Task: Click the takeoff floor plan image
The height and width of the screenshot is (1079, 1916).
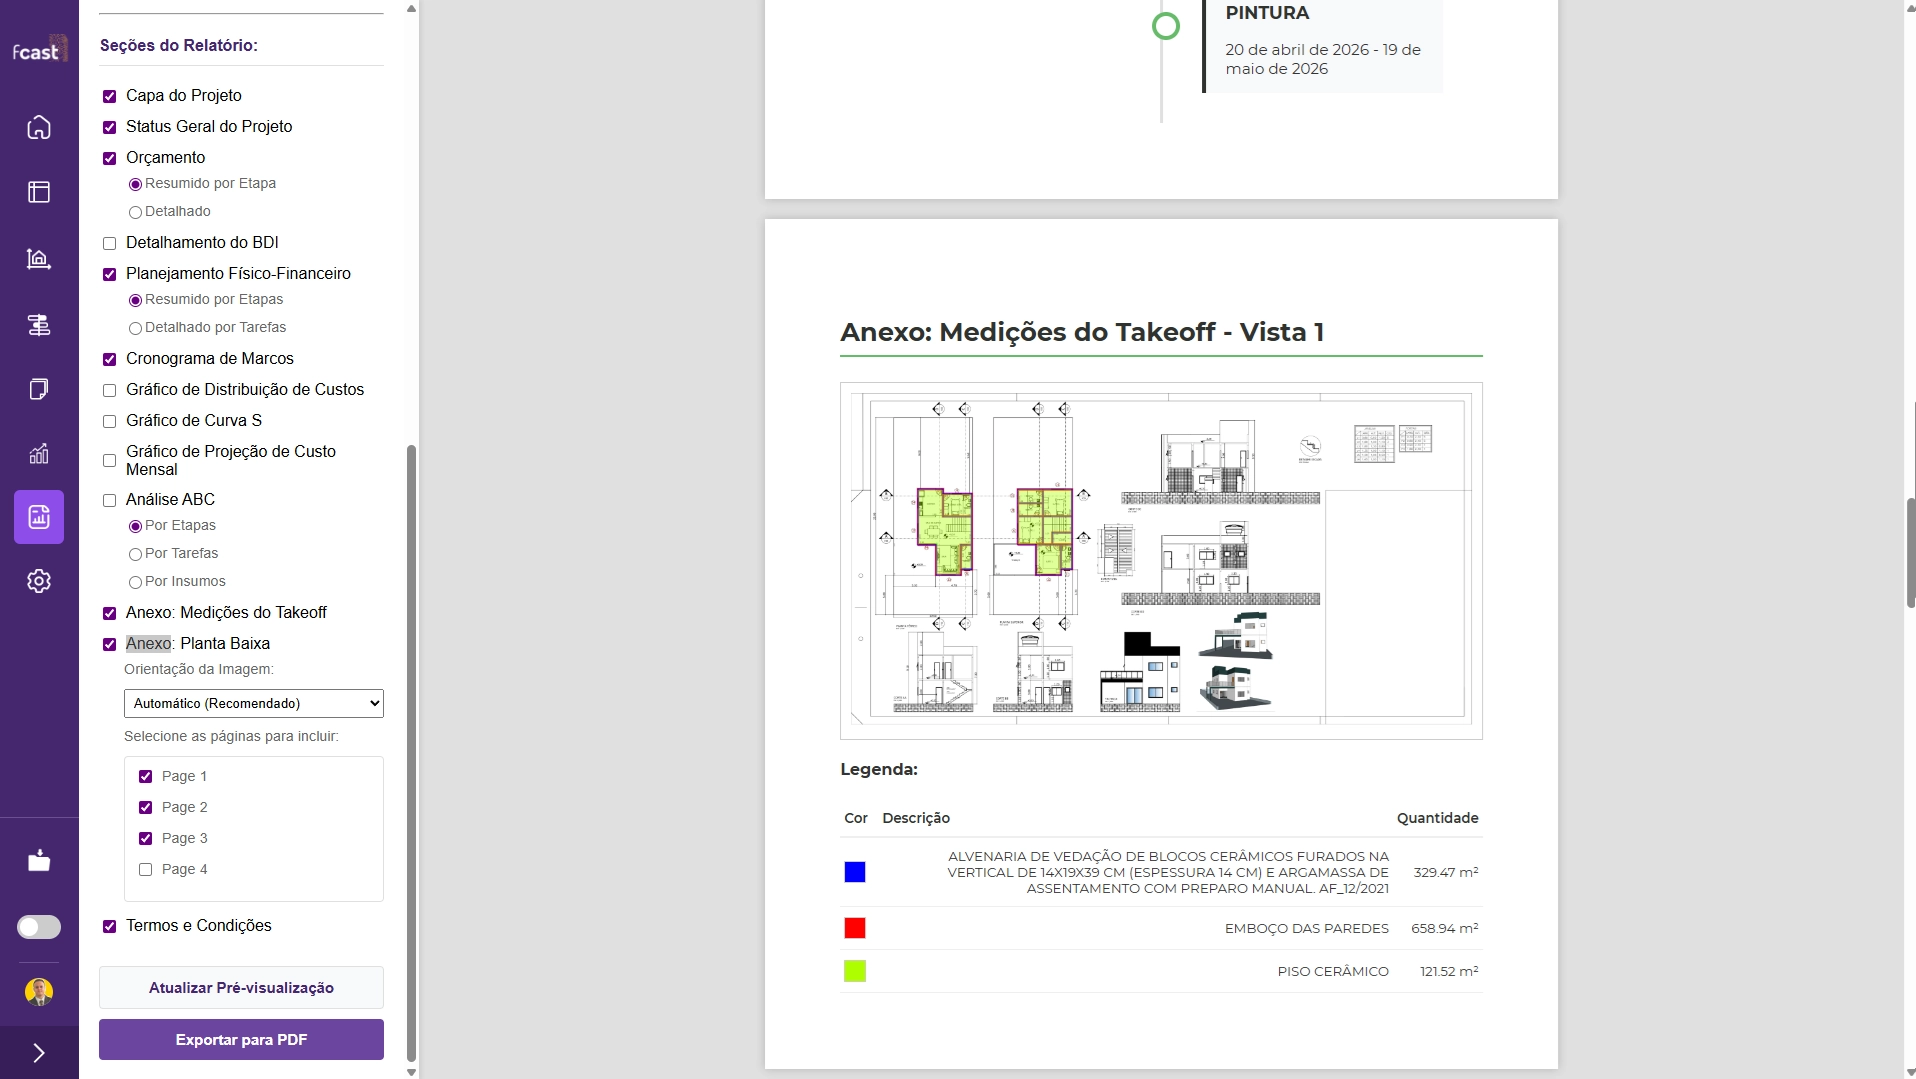Action: [1161, 560]
